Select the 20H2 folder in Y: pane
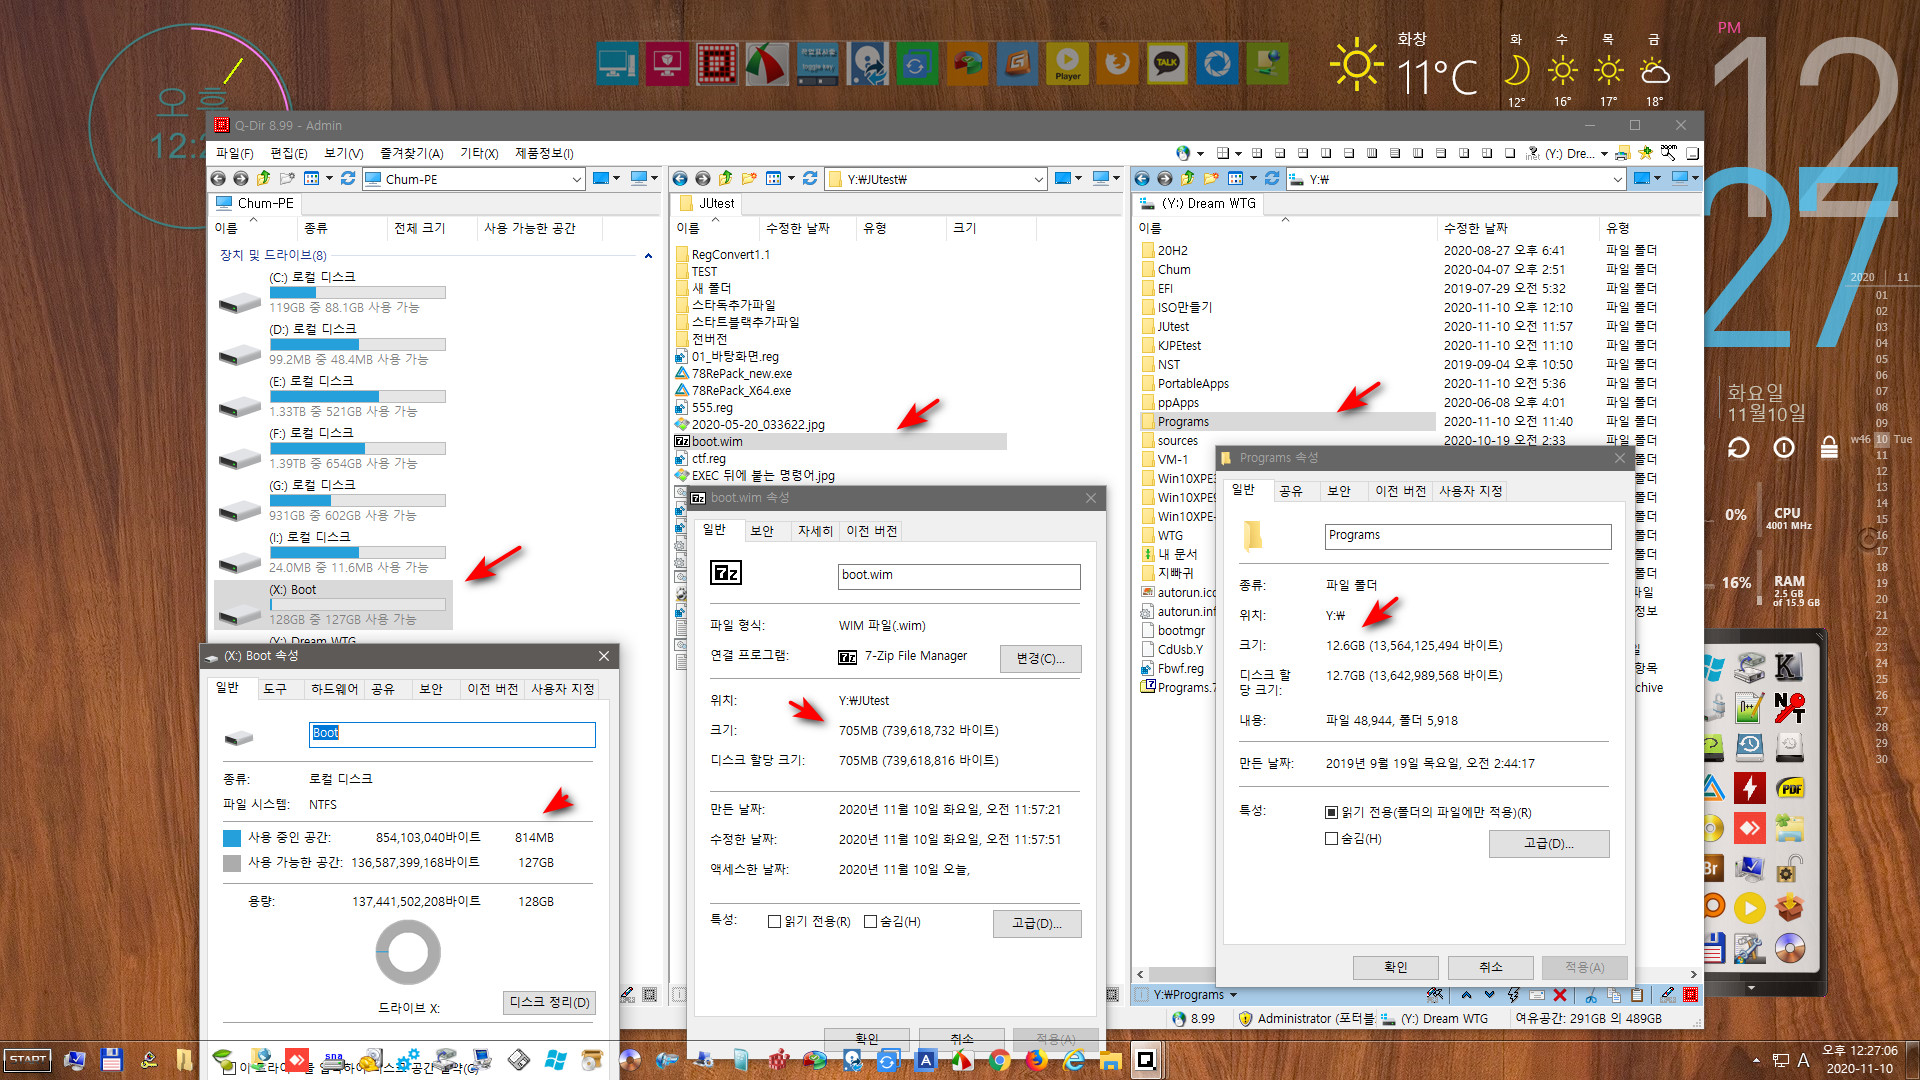The height and width of the screenshot is (1080, 1920). click(1172, 251)
